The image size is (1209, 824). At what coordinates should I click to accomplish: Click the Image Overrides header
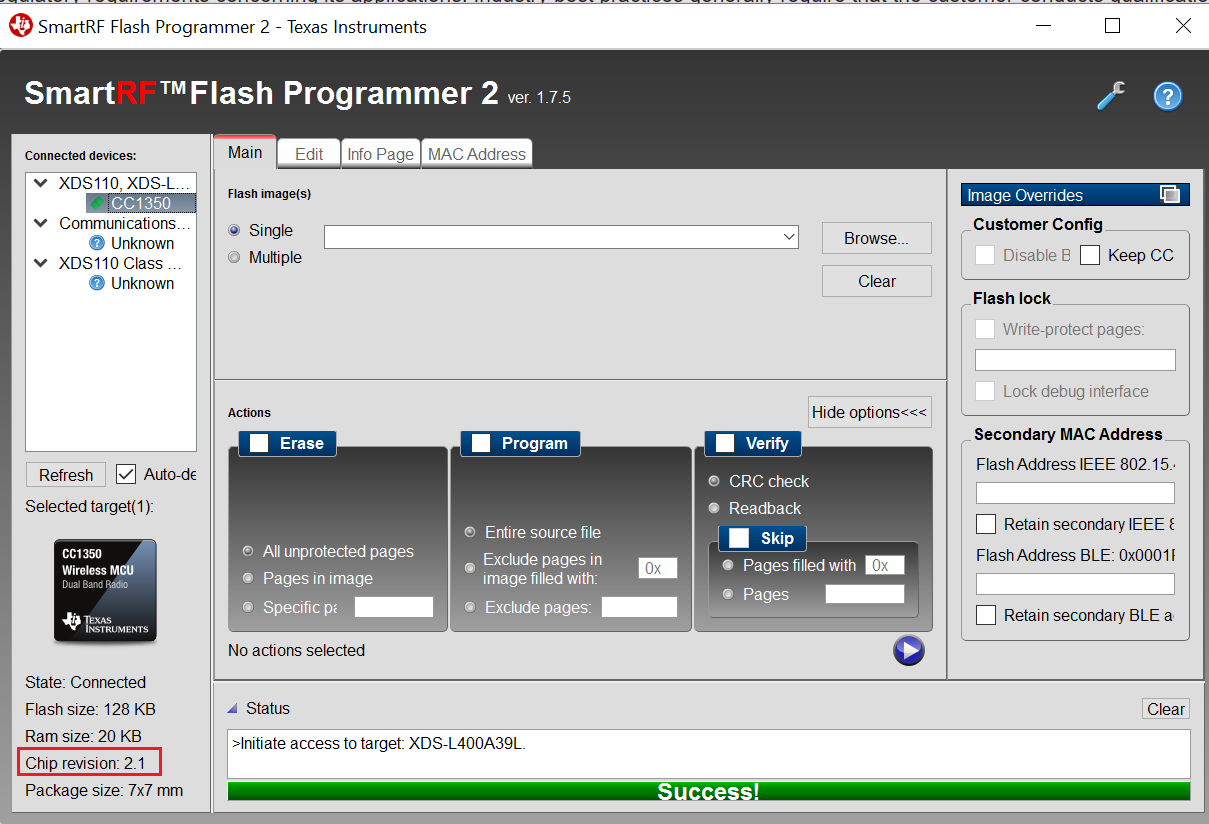pos(1075,195)
